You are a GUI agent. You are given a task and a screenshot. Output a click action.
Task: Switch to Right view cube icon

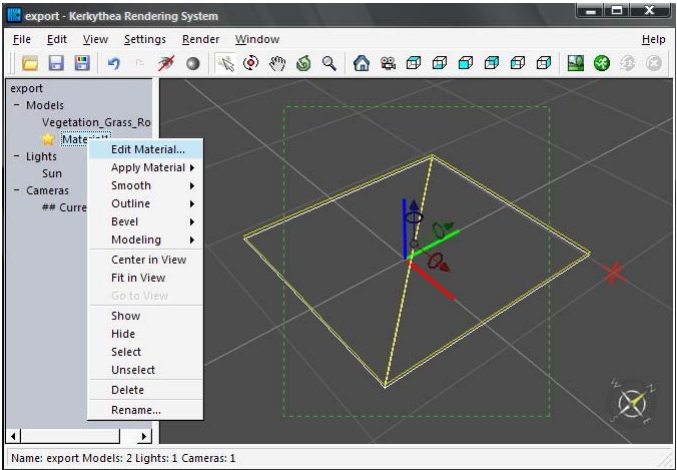tap(544, 63)
